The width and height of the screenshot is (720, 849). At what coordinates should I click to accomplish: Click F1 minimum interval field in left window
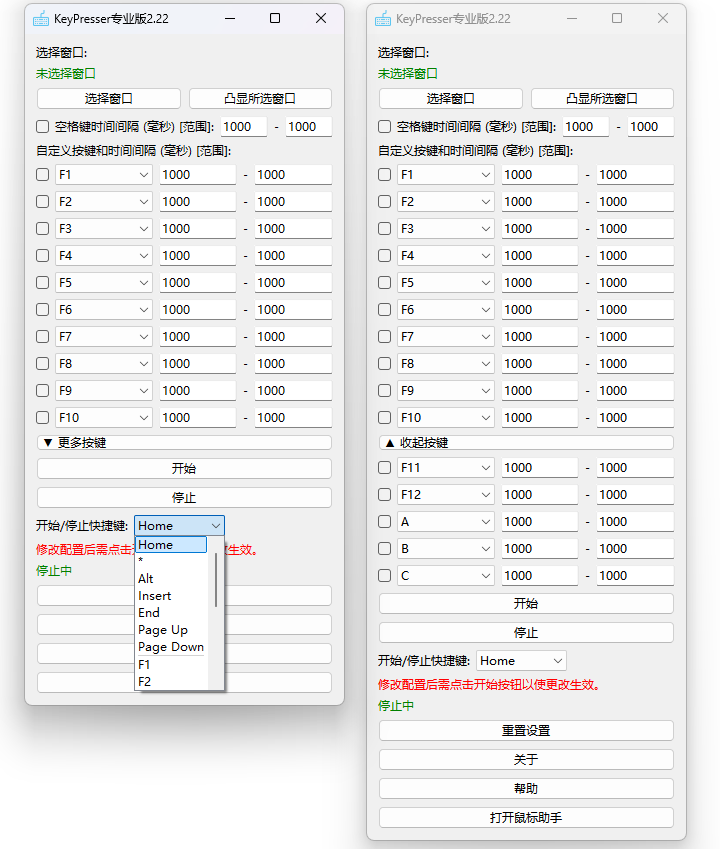(198, 175)
